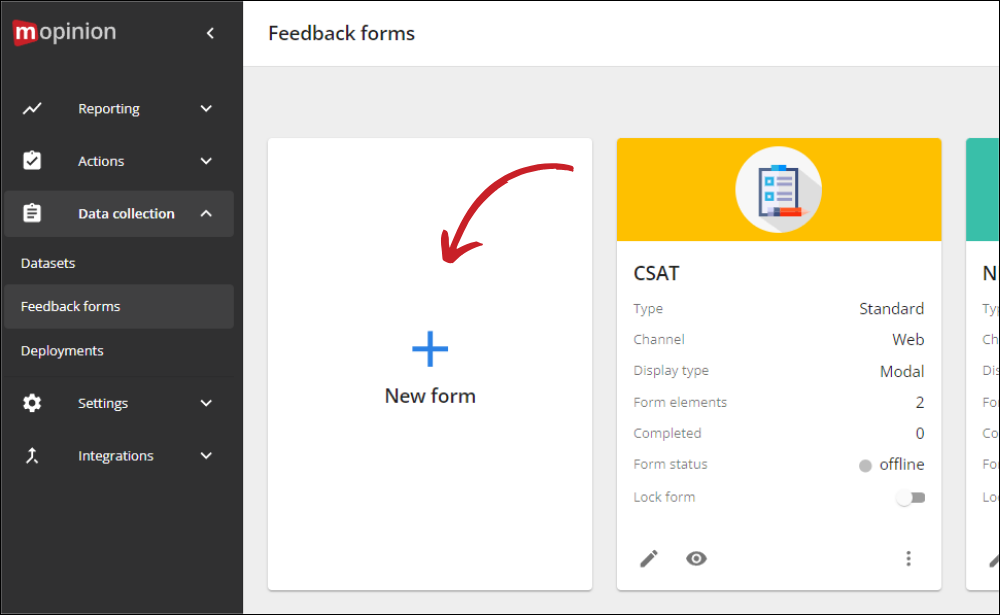Open Settings via the gear icon
1000x615 pixels.
[x=32, y=403]
